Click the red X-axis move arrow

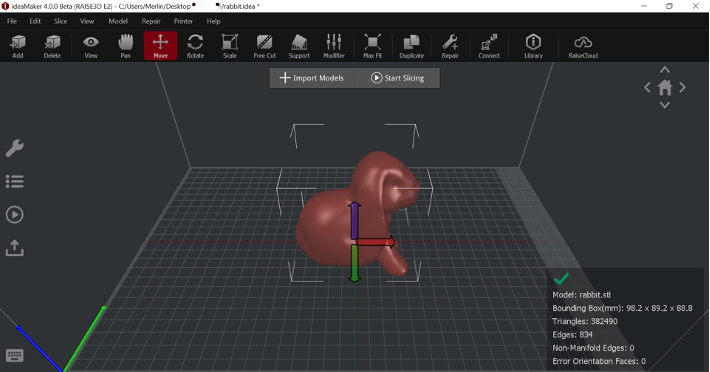tap(376, 242)
